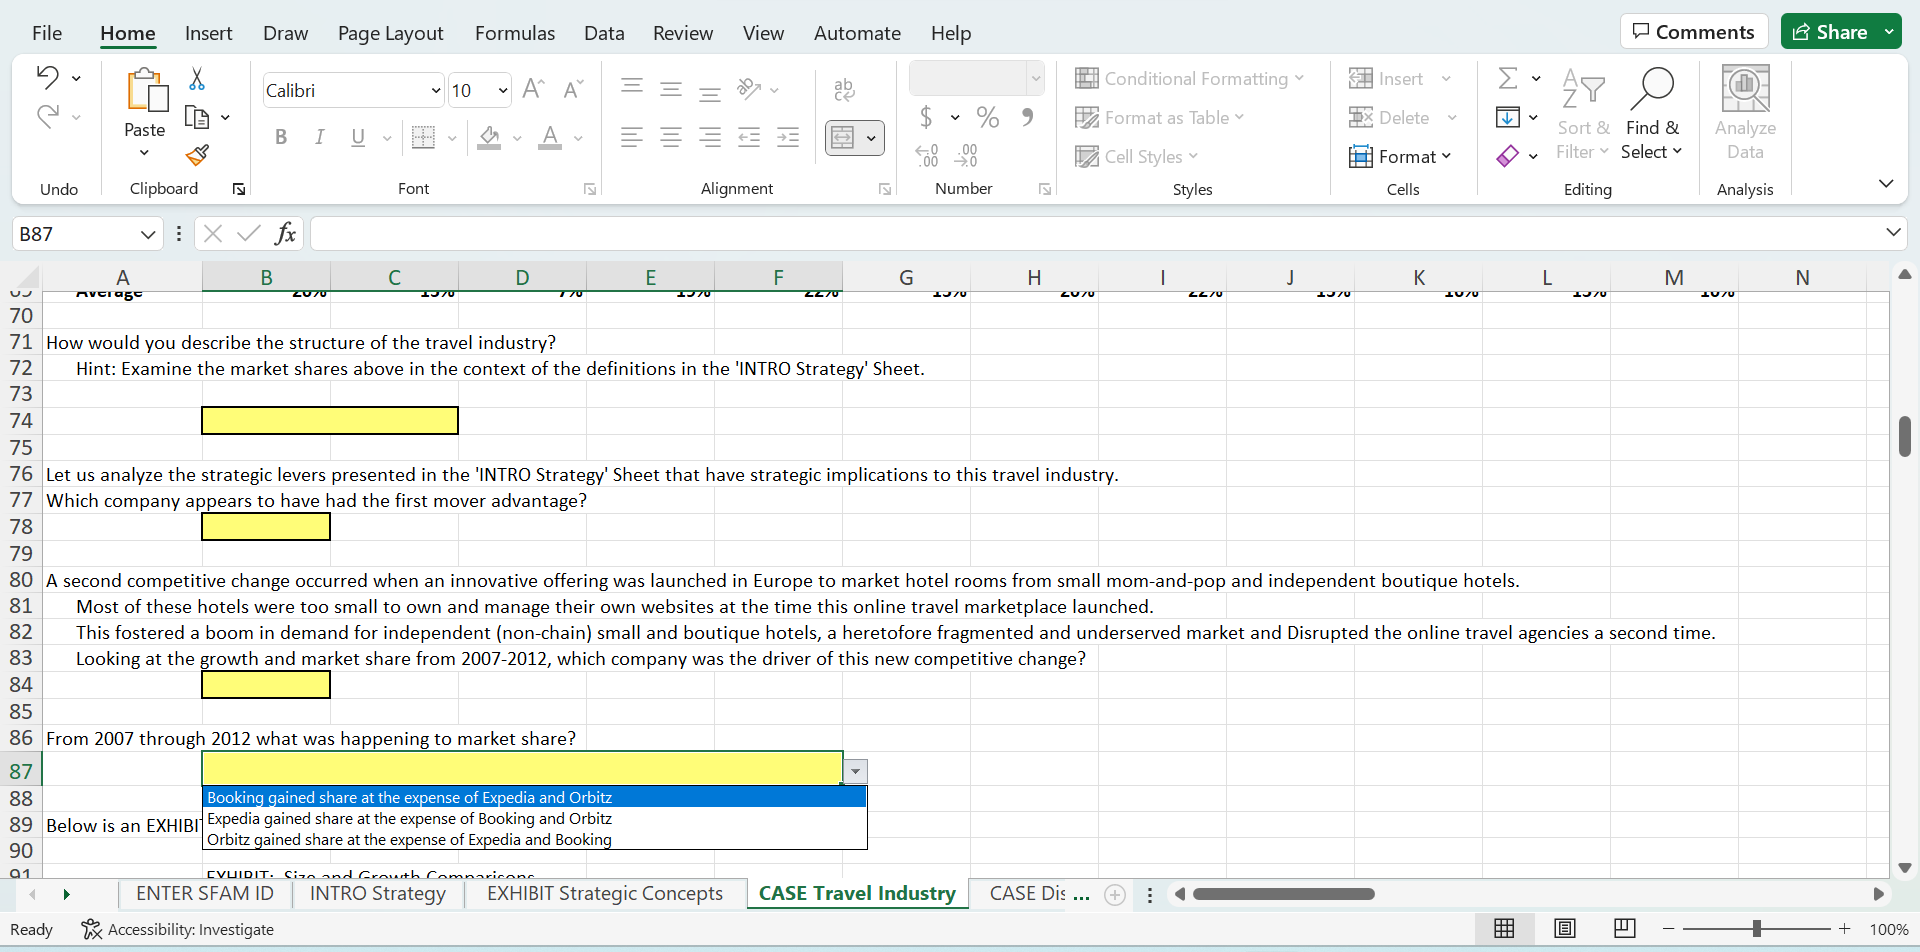This screenshot has height=952, width=1920.
Task: Switch to Insert ribbon tab
Action: (x=208, y=33)
